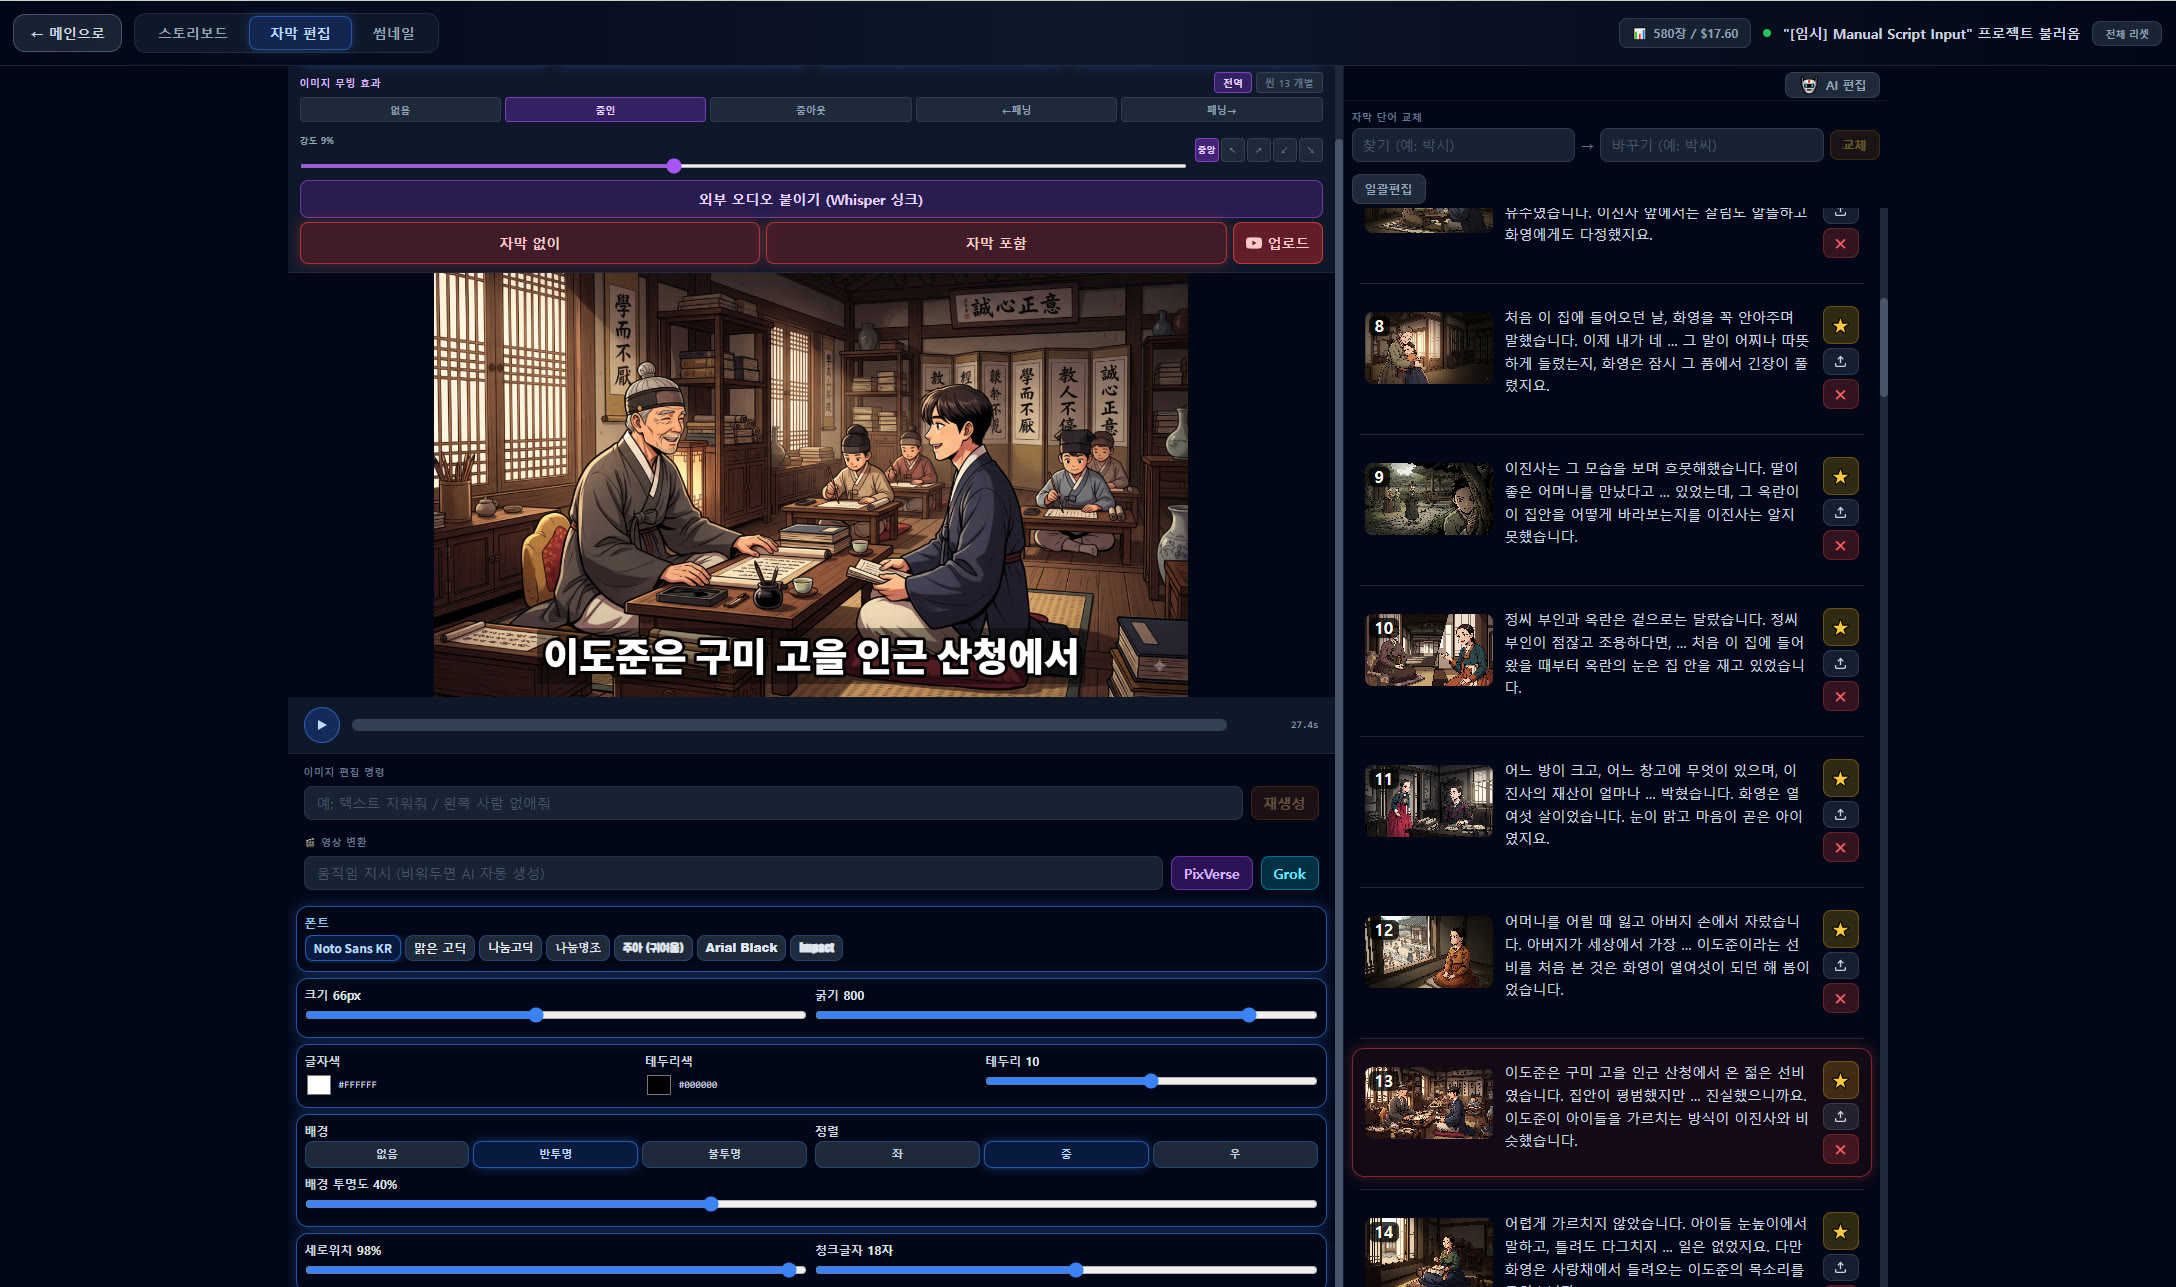Open the black 테두리색 color swatch
Screen dimensions: 2176x1287
pos(659,1085)
